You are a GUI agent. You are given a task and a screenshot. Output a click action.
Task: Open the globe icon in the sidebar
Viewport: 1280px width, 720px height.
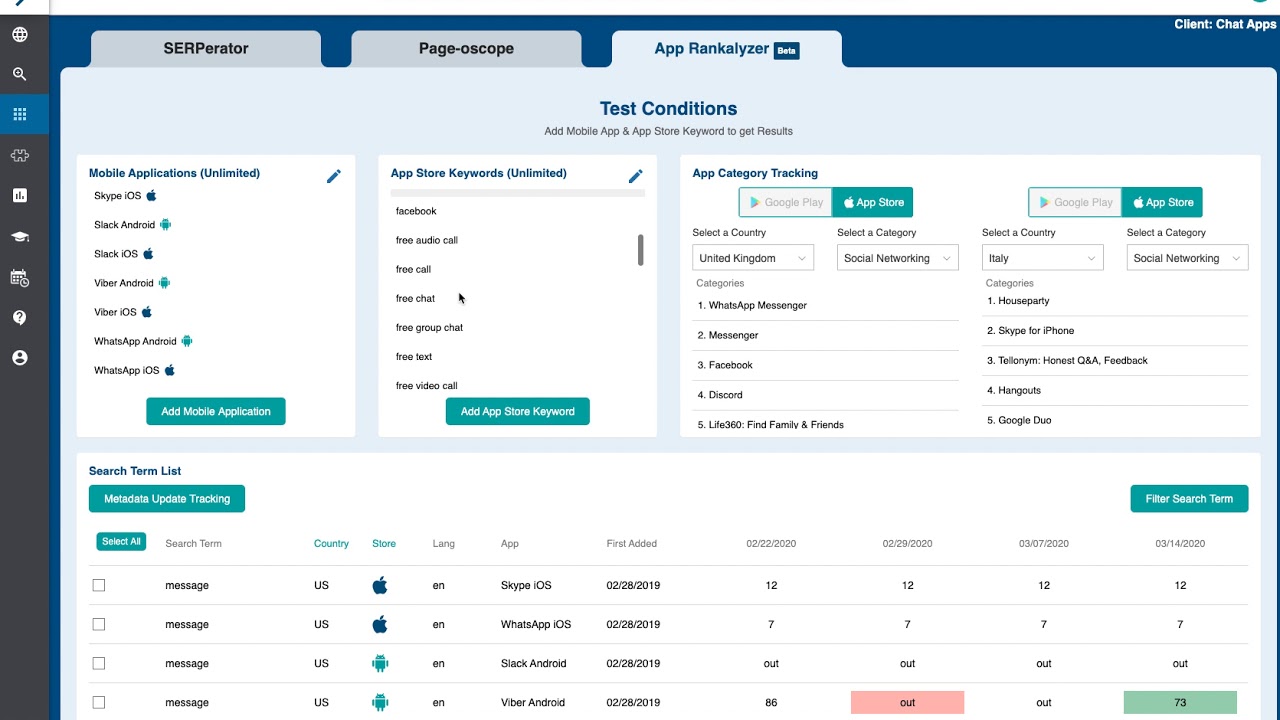click(20, 35)
